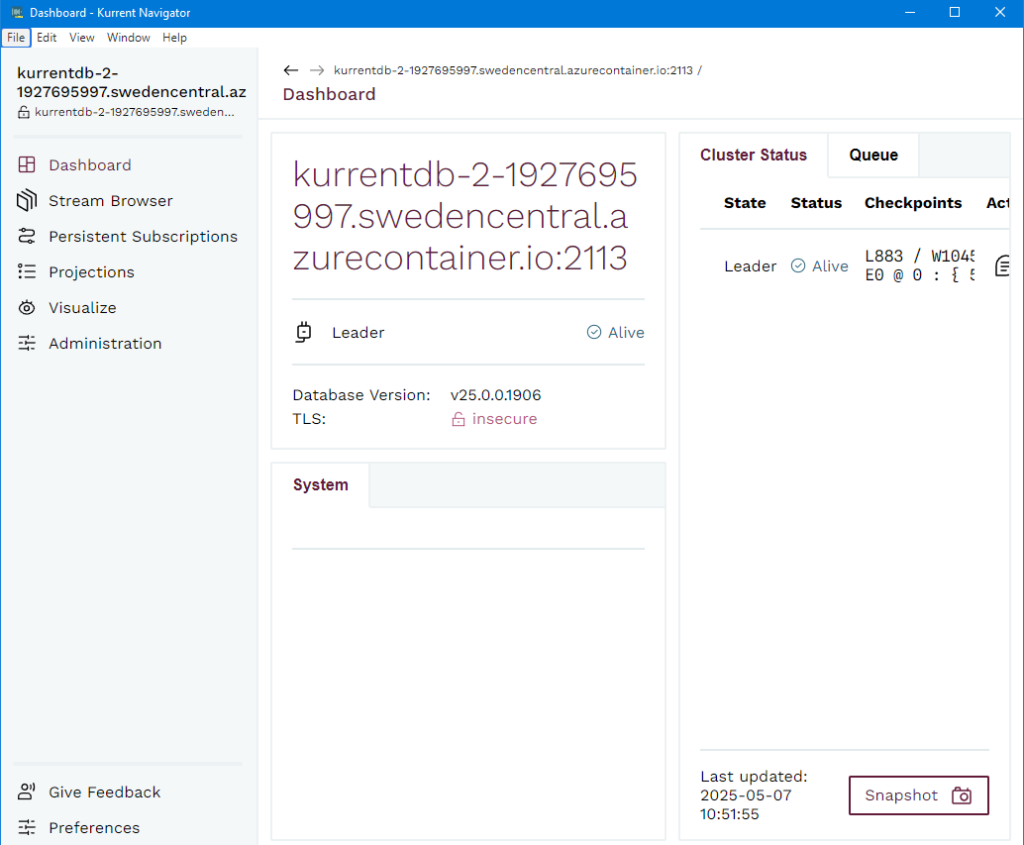Navigate to Projections
The image size is (1024, 845).
(x=91, y=272)
